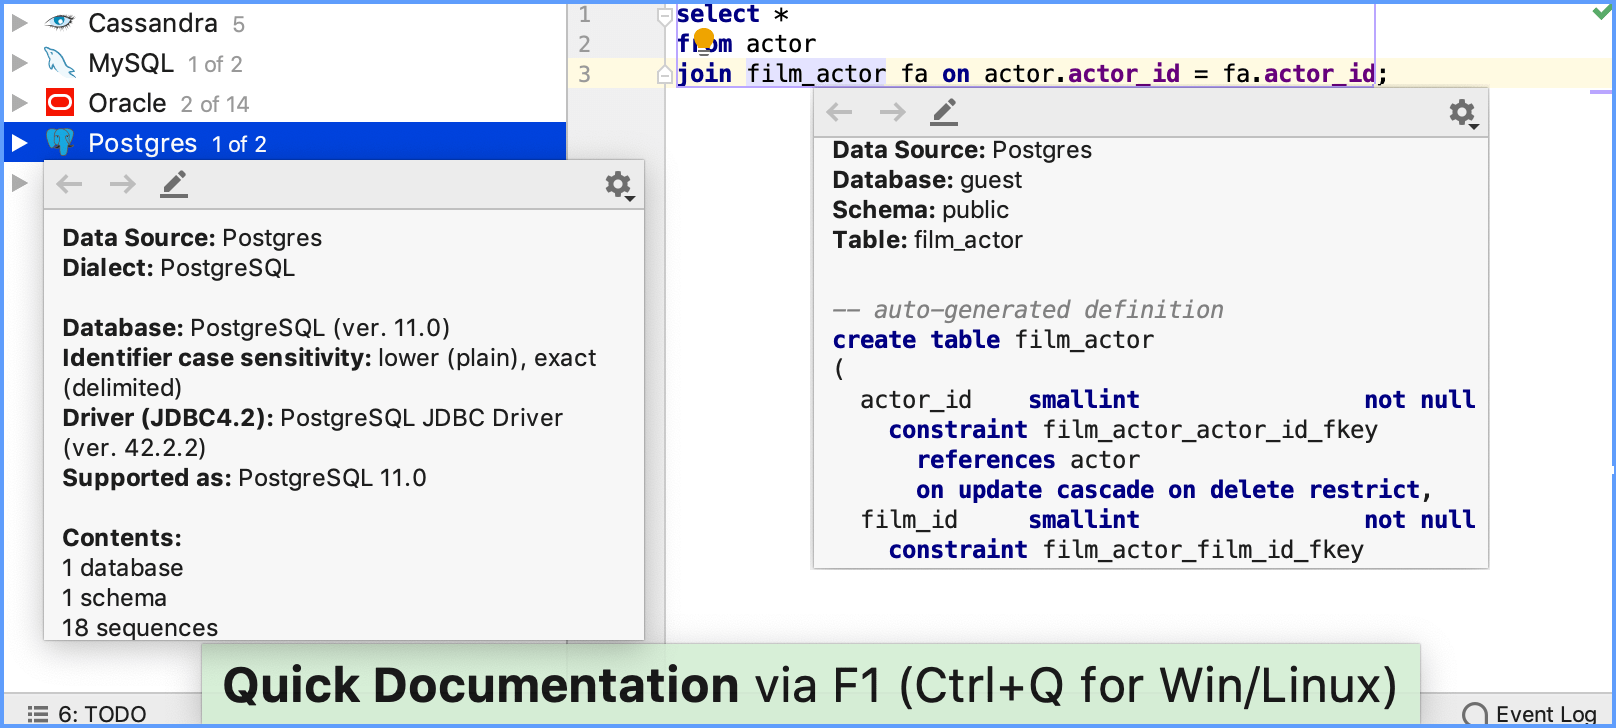The height and width of the screenshot is (728, 1616).
Task: Click film_actor table name in the join line
Action: pos(816,74)
